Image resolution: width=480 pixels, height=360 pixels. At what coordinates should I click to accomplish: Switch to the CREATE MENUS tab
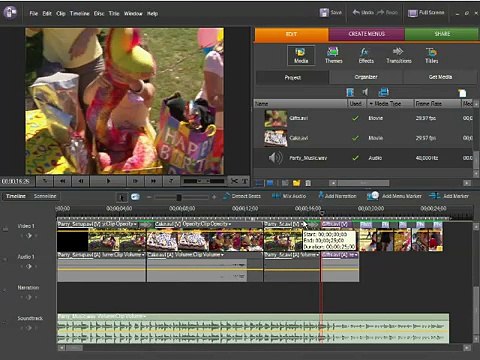tap(366, 34)
